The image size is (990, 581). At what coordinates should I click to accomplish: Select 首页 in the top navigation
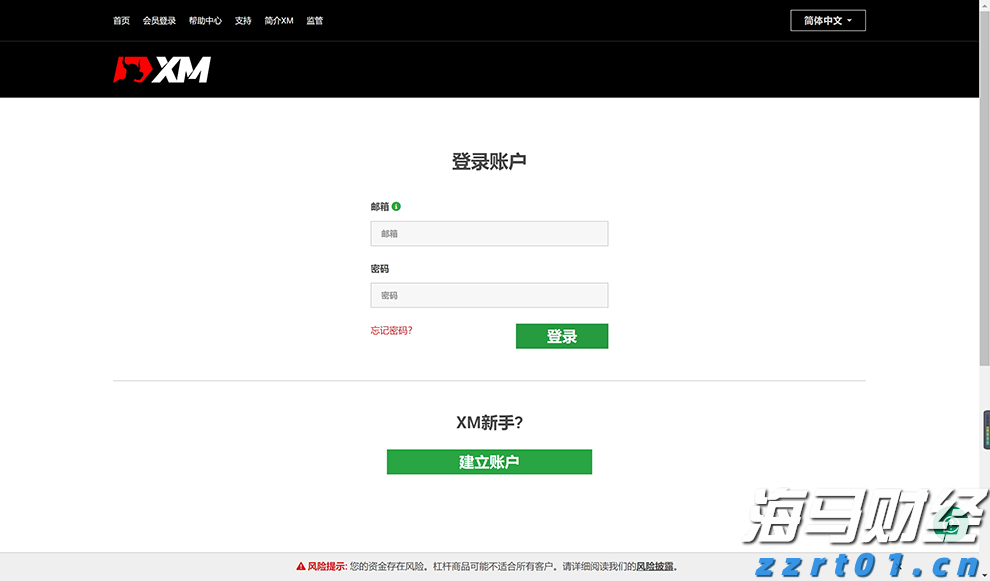[120, 20]
